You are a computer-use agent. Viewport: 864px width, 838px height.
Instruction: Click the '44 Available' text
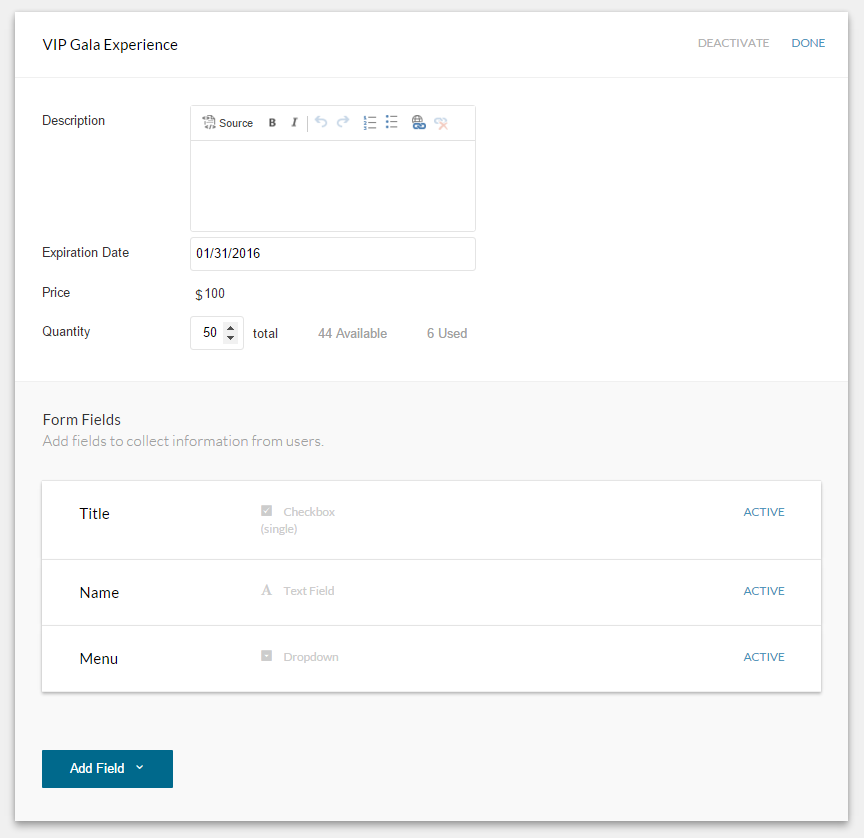[x=353, y=333]
